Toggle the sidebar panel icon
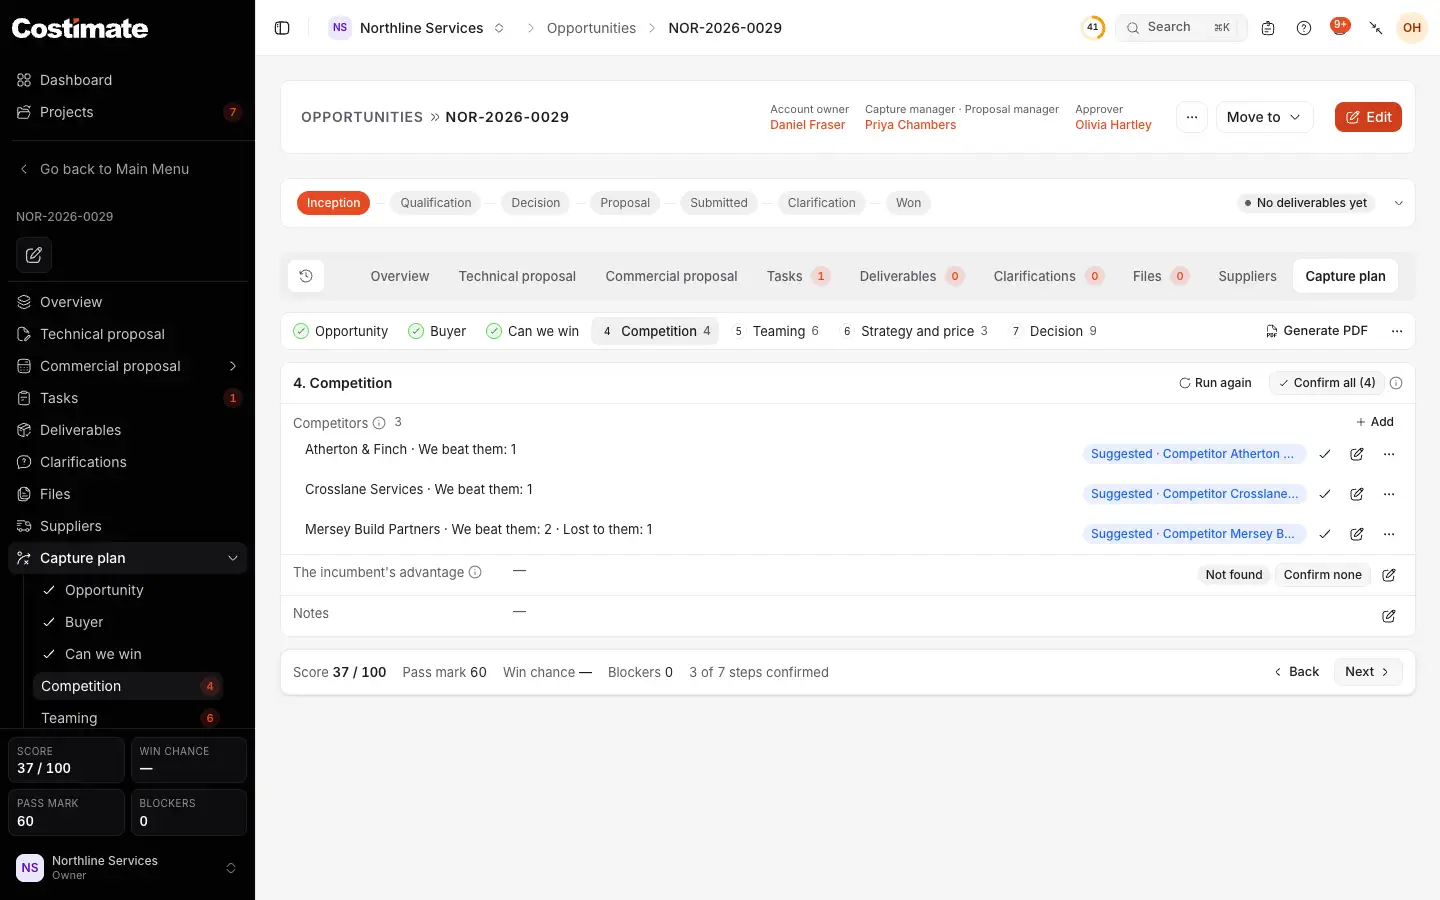 (282, 28)
